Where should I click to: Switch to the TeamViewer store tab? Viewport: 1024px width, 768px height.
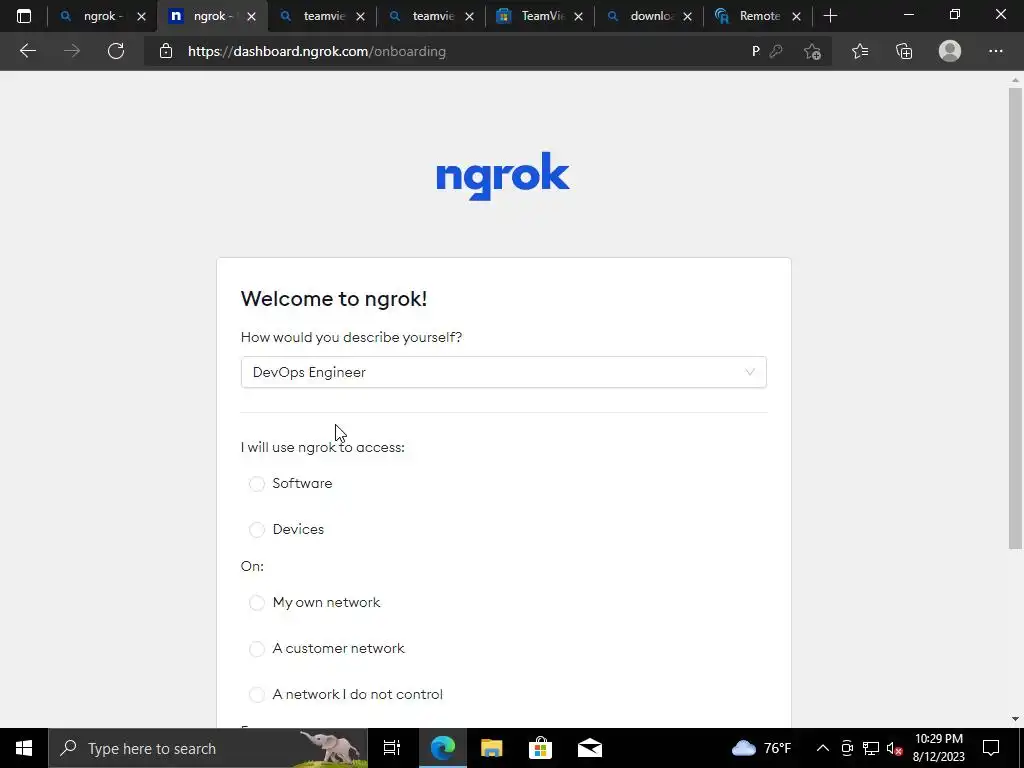(540, 16)
